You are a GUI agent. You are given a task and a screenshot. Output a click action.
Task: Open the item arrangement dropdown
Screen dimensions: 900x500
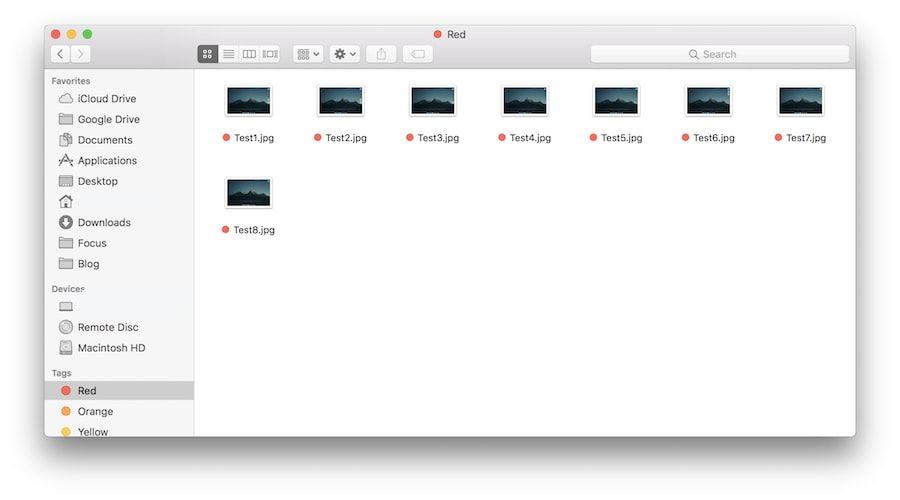pyautogui.click(x=308, y=54)
